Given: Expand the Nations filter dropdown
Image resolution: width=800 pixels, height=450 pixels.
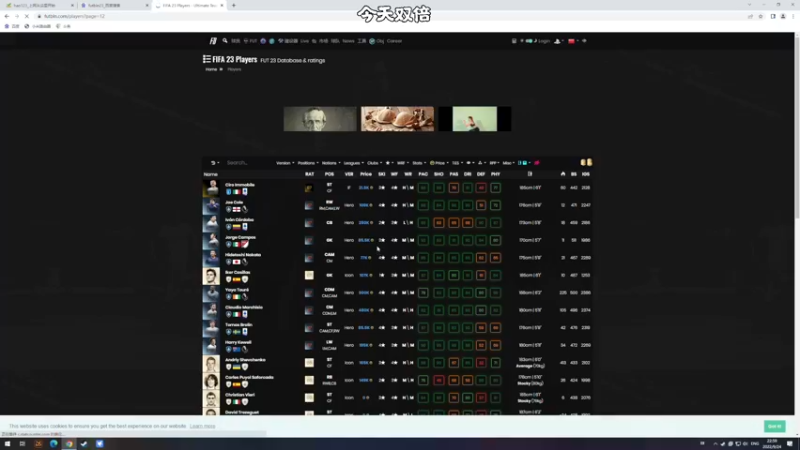Looking at the screenshot, I should click(331, 163).
